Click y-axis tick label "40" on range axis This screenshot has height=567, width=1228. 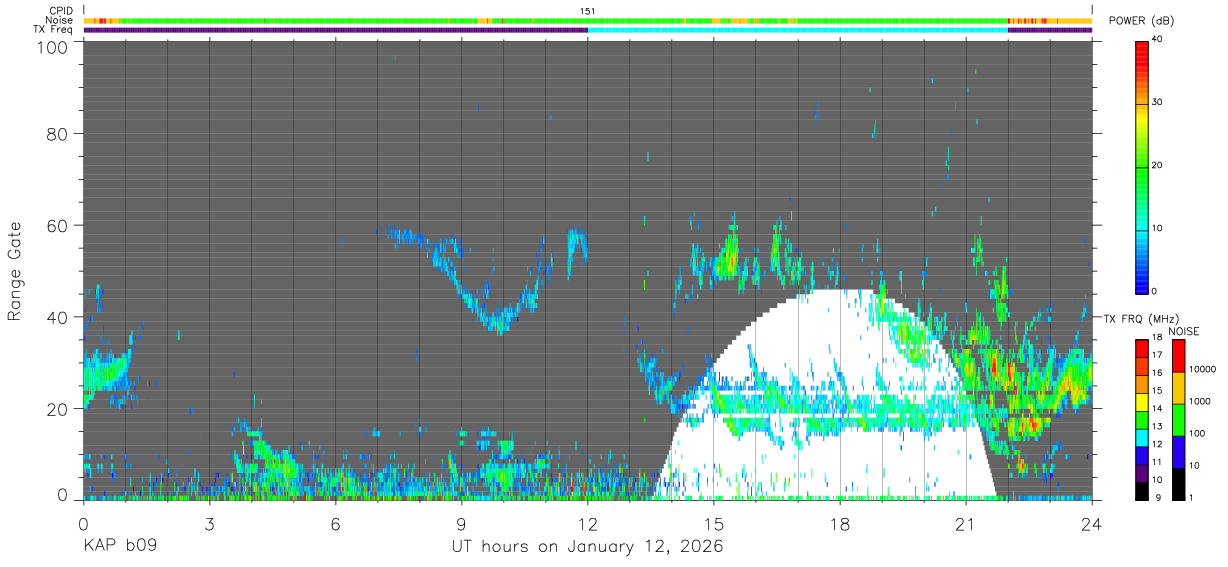pos(58,317)
